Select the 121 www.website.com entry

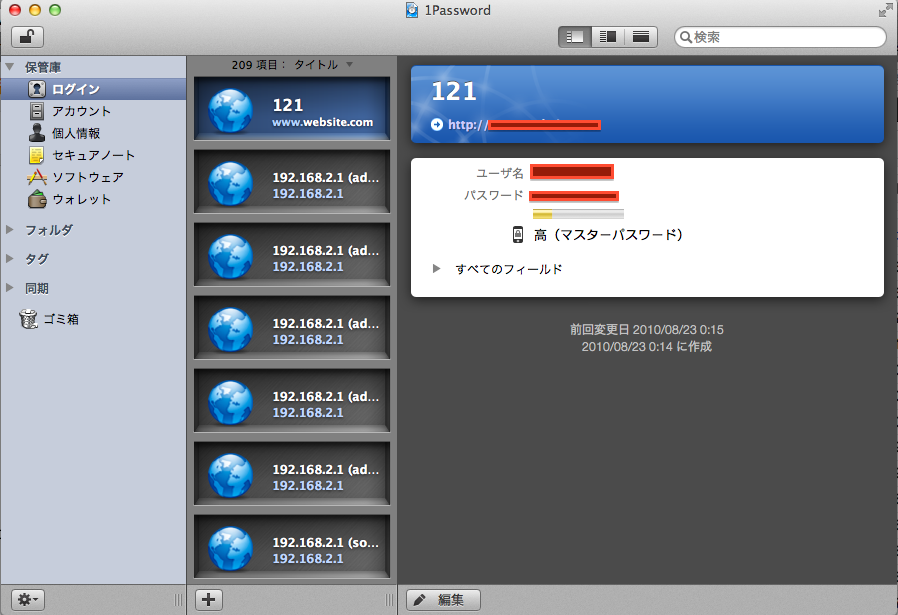coord(292,109)
